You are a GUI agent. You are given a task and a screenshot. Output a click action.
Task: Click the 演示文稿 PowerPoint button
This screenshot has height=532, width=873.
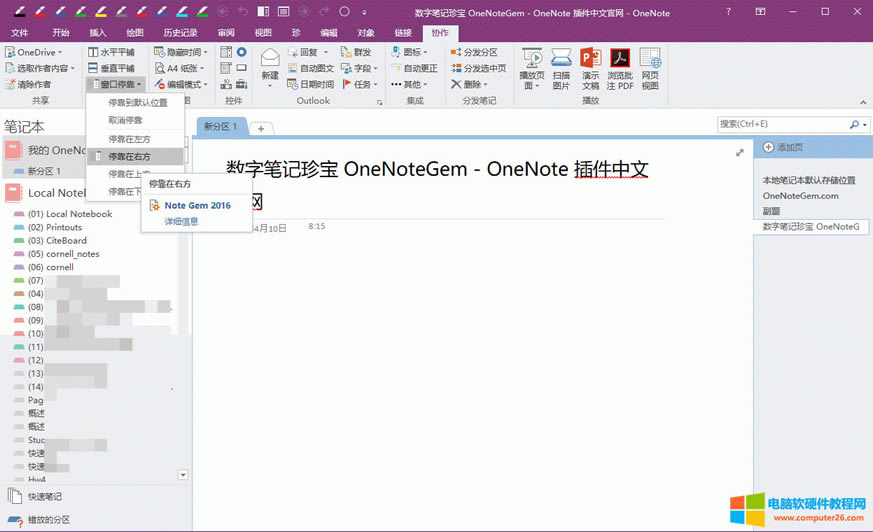pyautogui.click(x=591, y=69)
